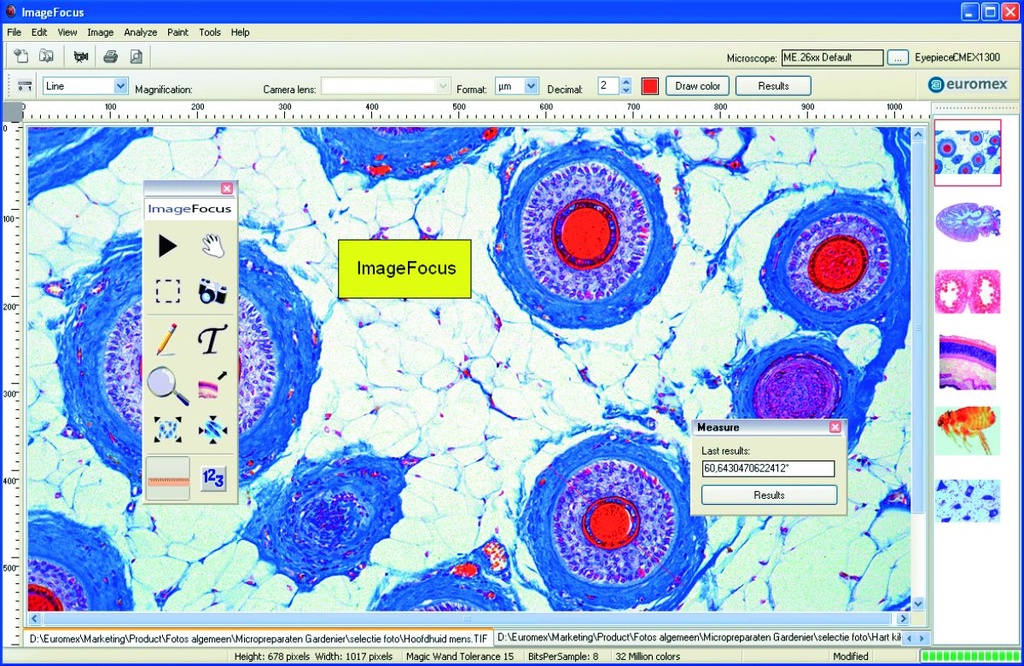The image size is (1024, 666).
Task: Click the red draw color swatch
Action: point(650,86)
